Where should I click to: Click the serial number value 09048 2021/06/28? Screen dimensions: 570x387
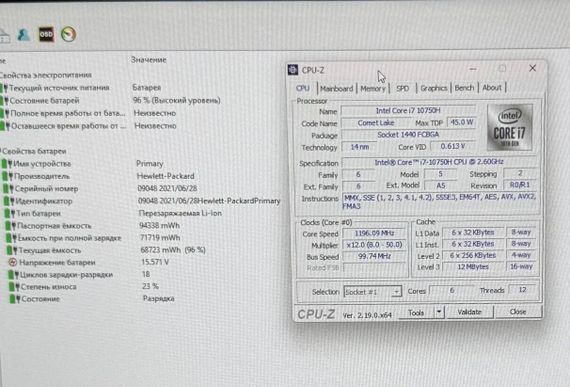(167, 189)
